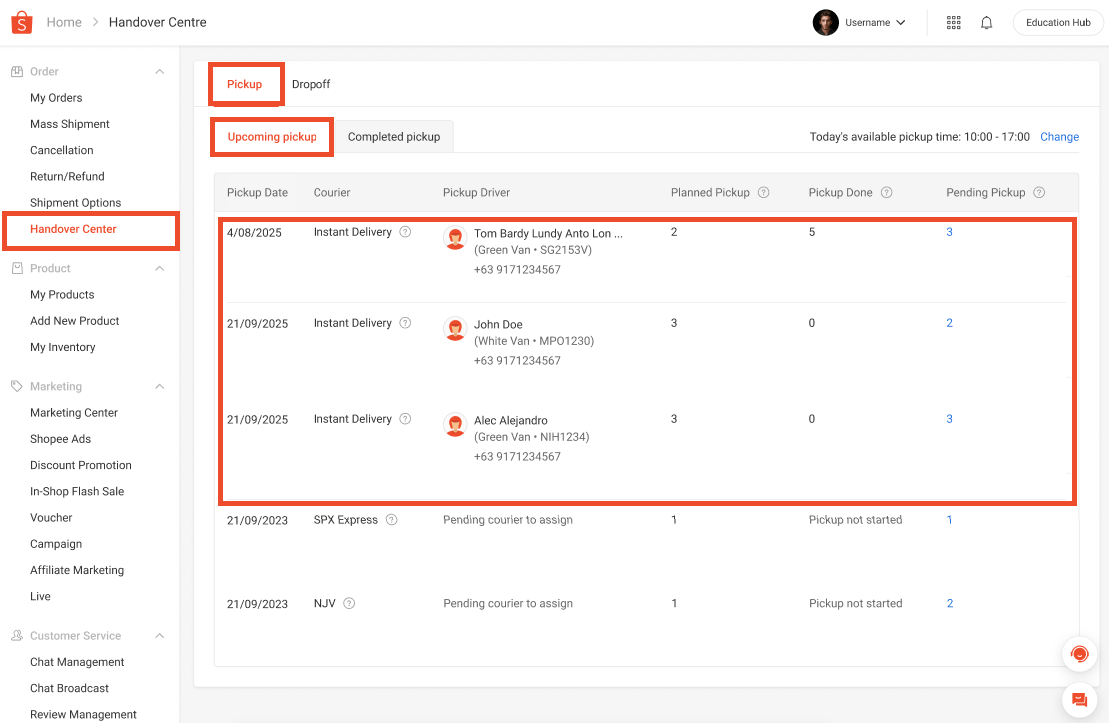Open the apps grid menu icon
The width and height of the screenshot is (1109, 723).
click(x=953, y=23)
